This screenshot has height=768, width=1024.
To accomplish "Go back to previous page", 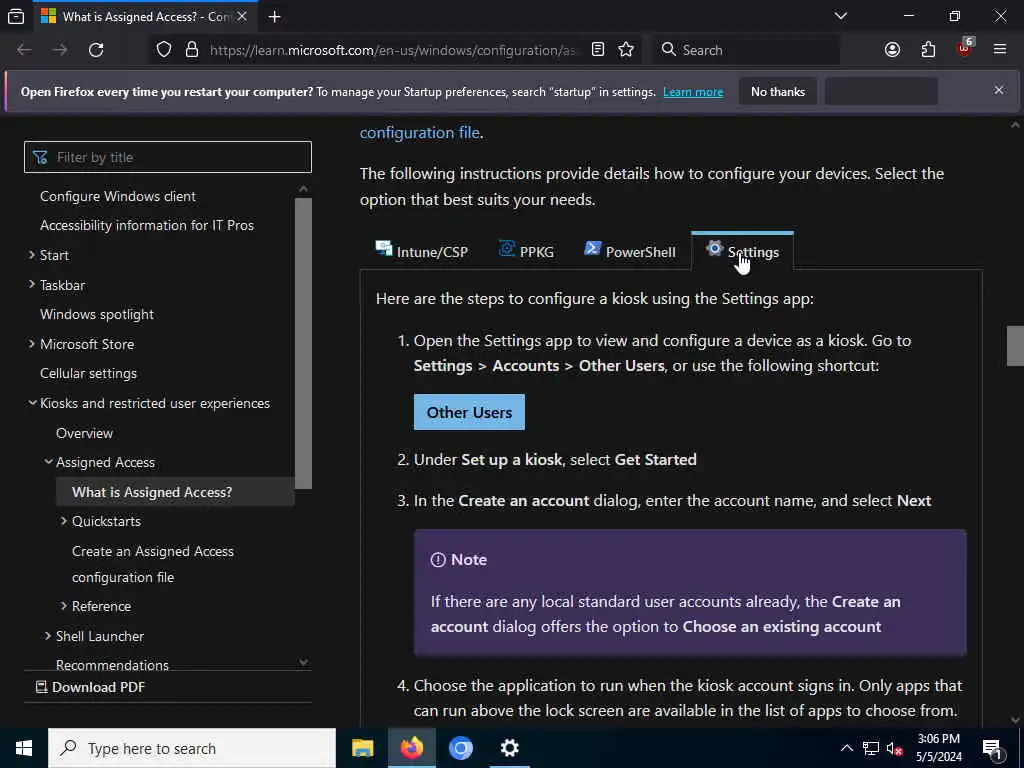I will coord(24,50).
